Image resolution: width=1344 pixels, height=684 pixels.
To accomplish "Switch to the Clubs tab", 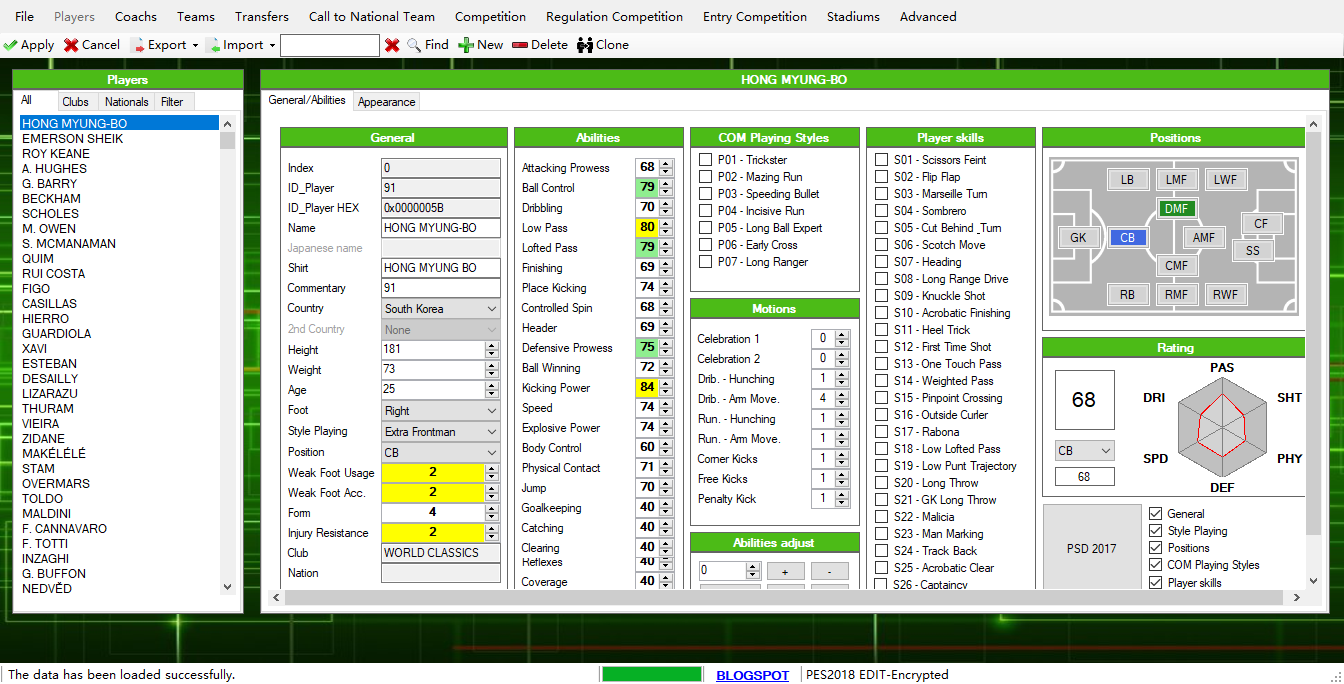I will point(75,102).
